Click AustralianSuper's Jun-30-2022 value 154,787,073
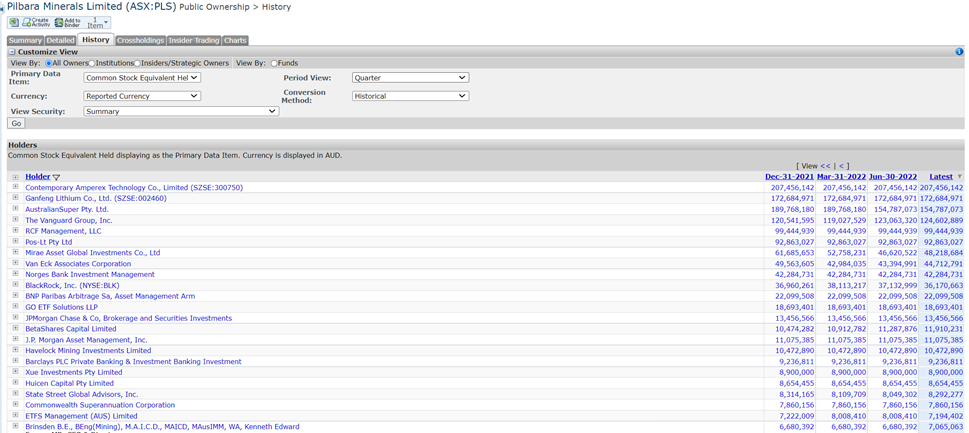 tap(894, 209)
